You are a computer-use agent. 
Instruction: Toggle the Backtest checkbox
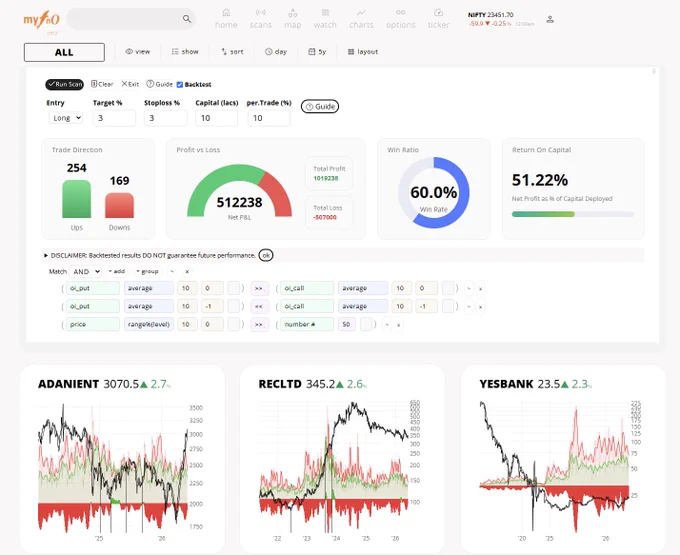point(180,85)
